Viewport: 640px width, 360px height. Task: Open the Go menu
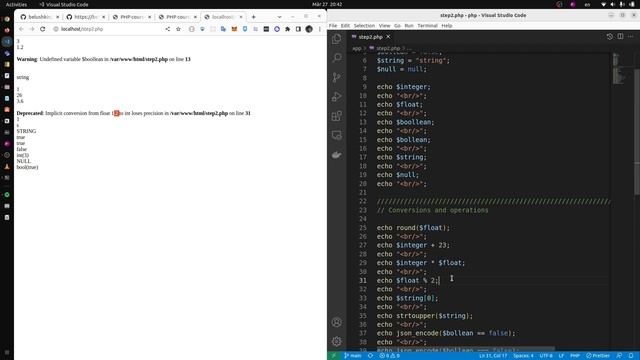[397, 26]
